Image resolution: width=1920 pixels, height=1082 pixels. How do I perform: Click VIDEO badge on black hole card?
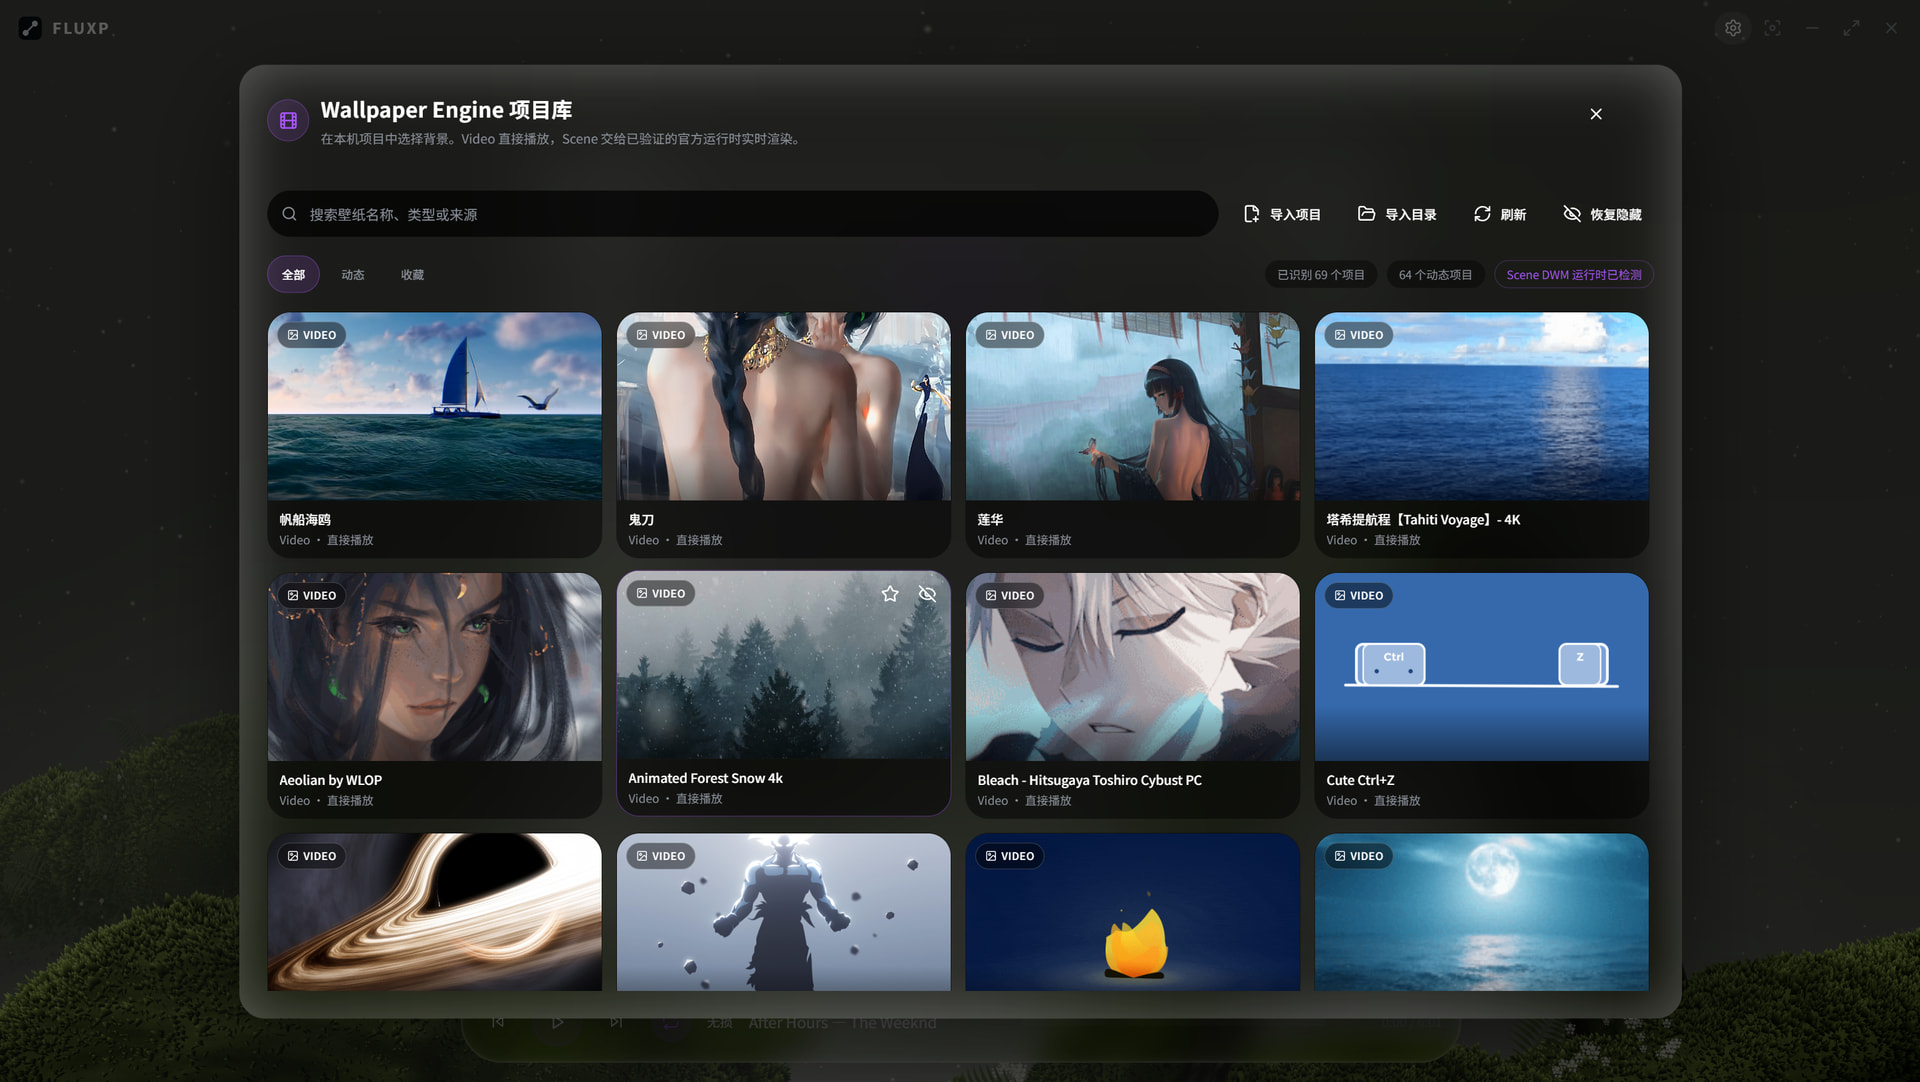(x=312, y=856)
